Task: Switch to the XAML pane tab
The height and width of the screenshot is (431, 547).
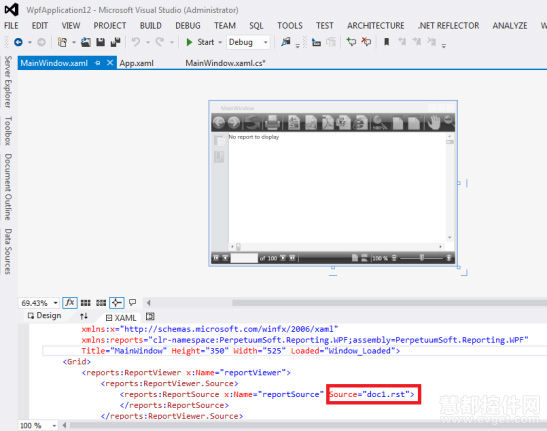Action: (121, 318)
